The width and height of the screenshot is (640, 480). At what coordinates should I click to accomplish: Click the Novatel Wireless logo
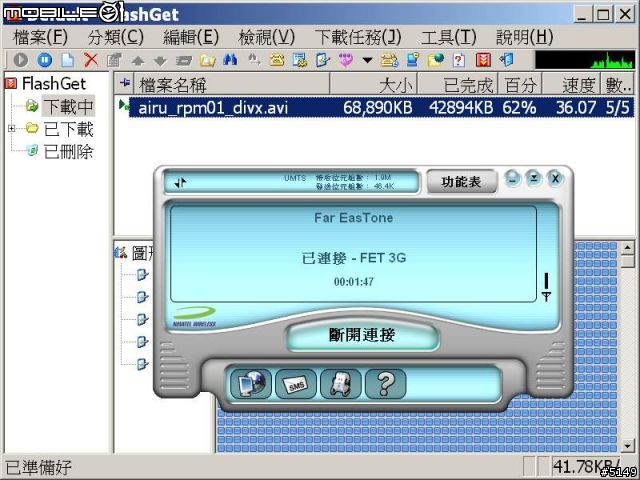pyautogui.click(x=194, y=317)
